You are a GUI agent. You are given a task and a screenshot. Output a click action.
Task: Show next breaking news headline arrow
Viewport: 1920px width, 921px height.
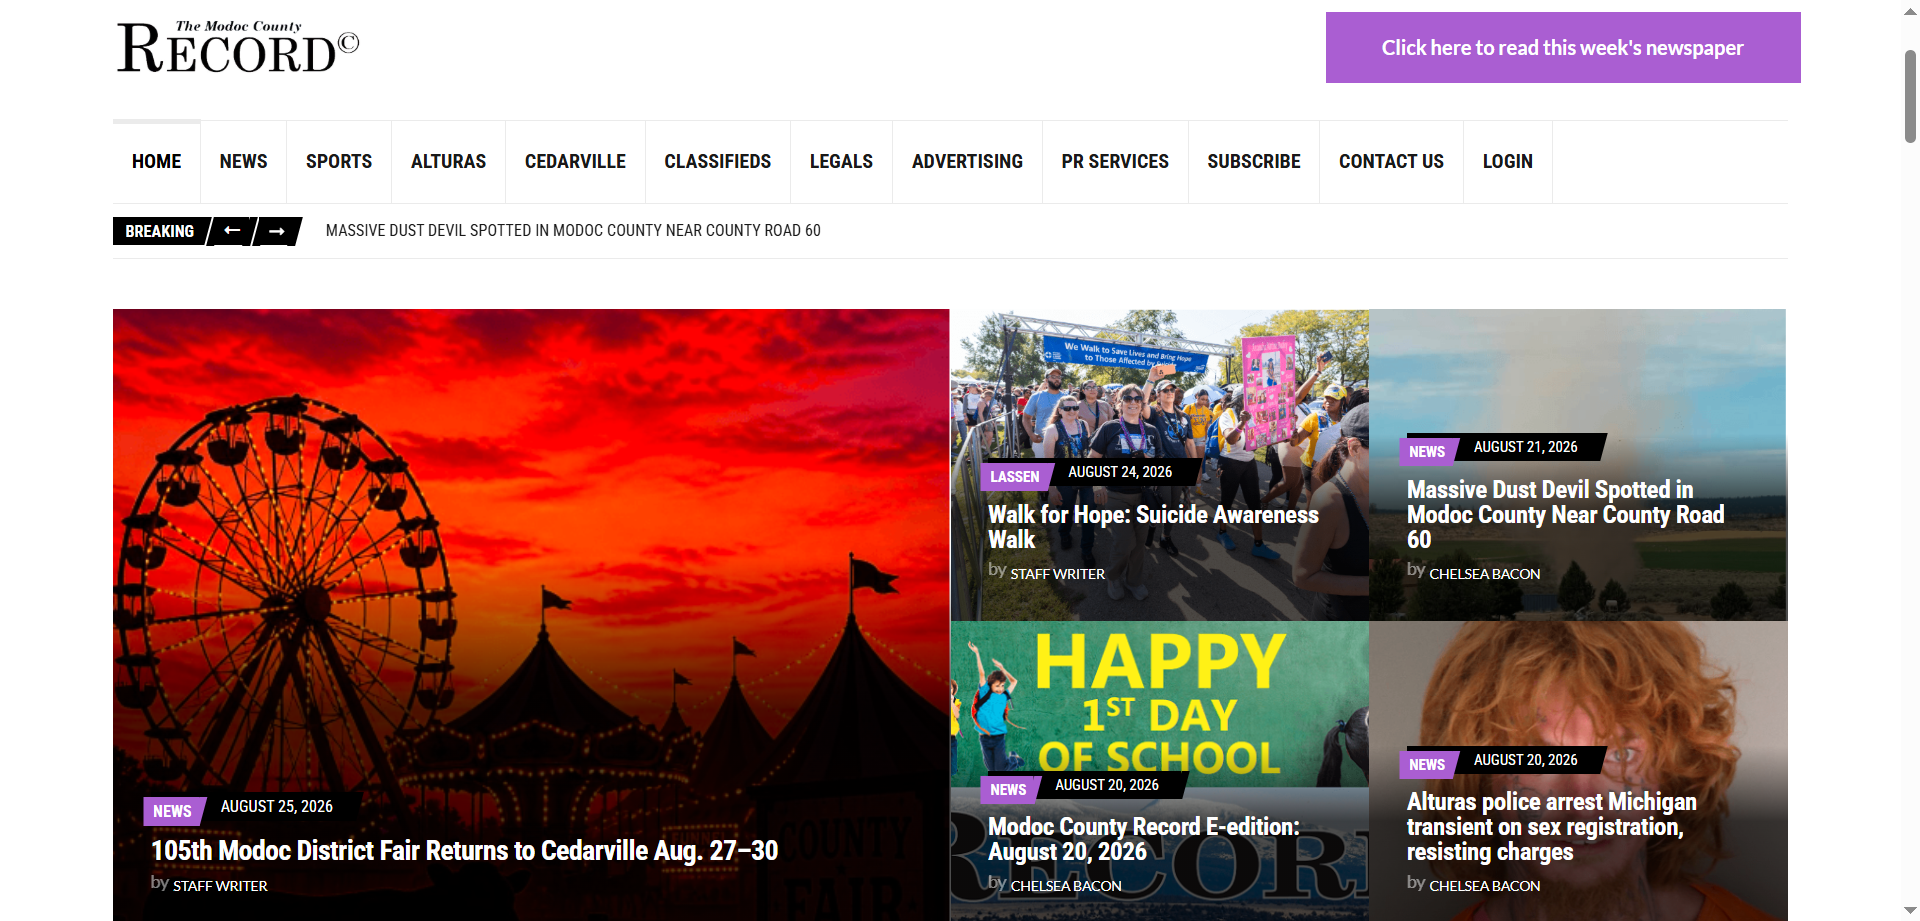277,231
